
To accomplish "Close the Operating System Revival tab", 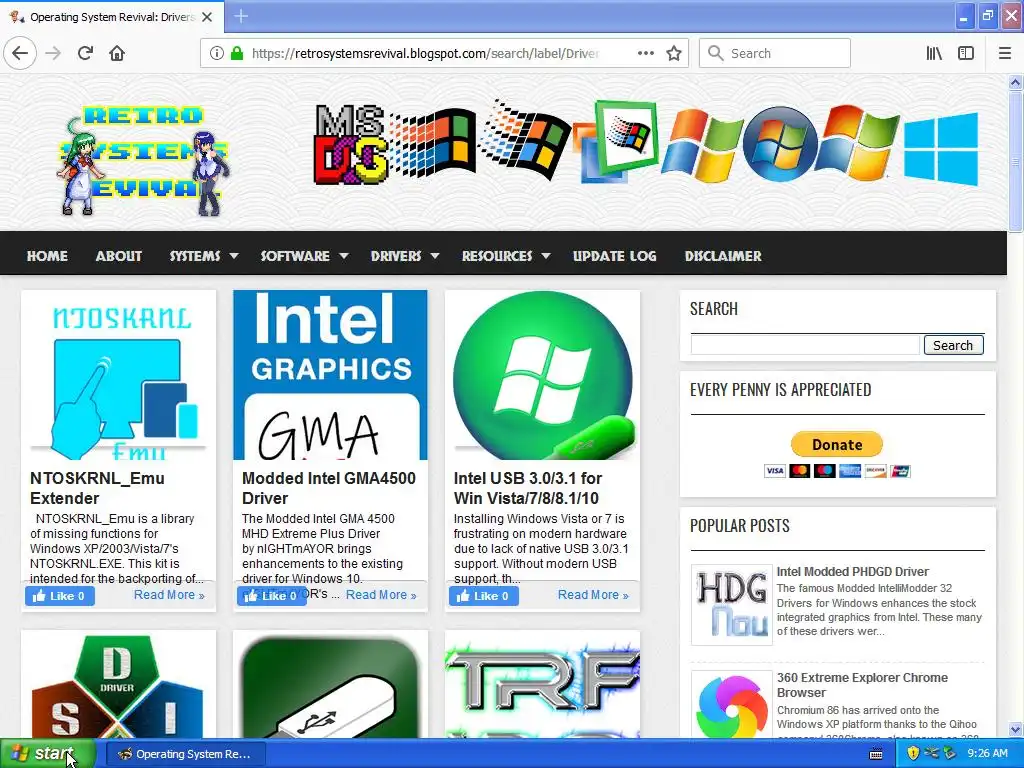I will click(x=207, y=17).
